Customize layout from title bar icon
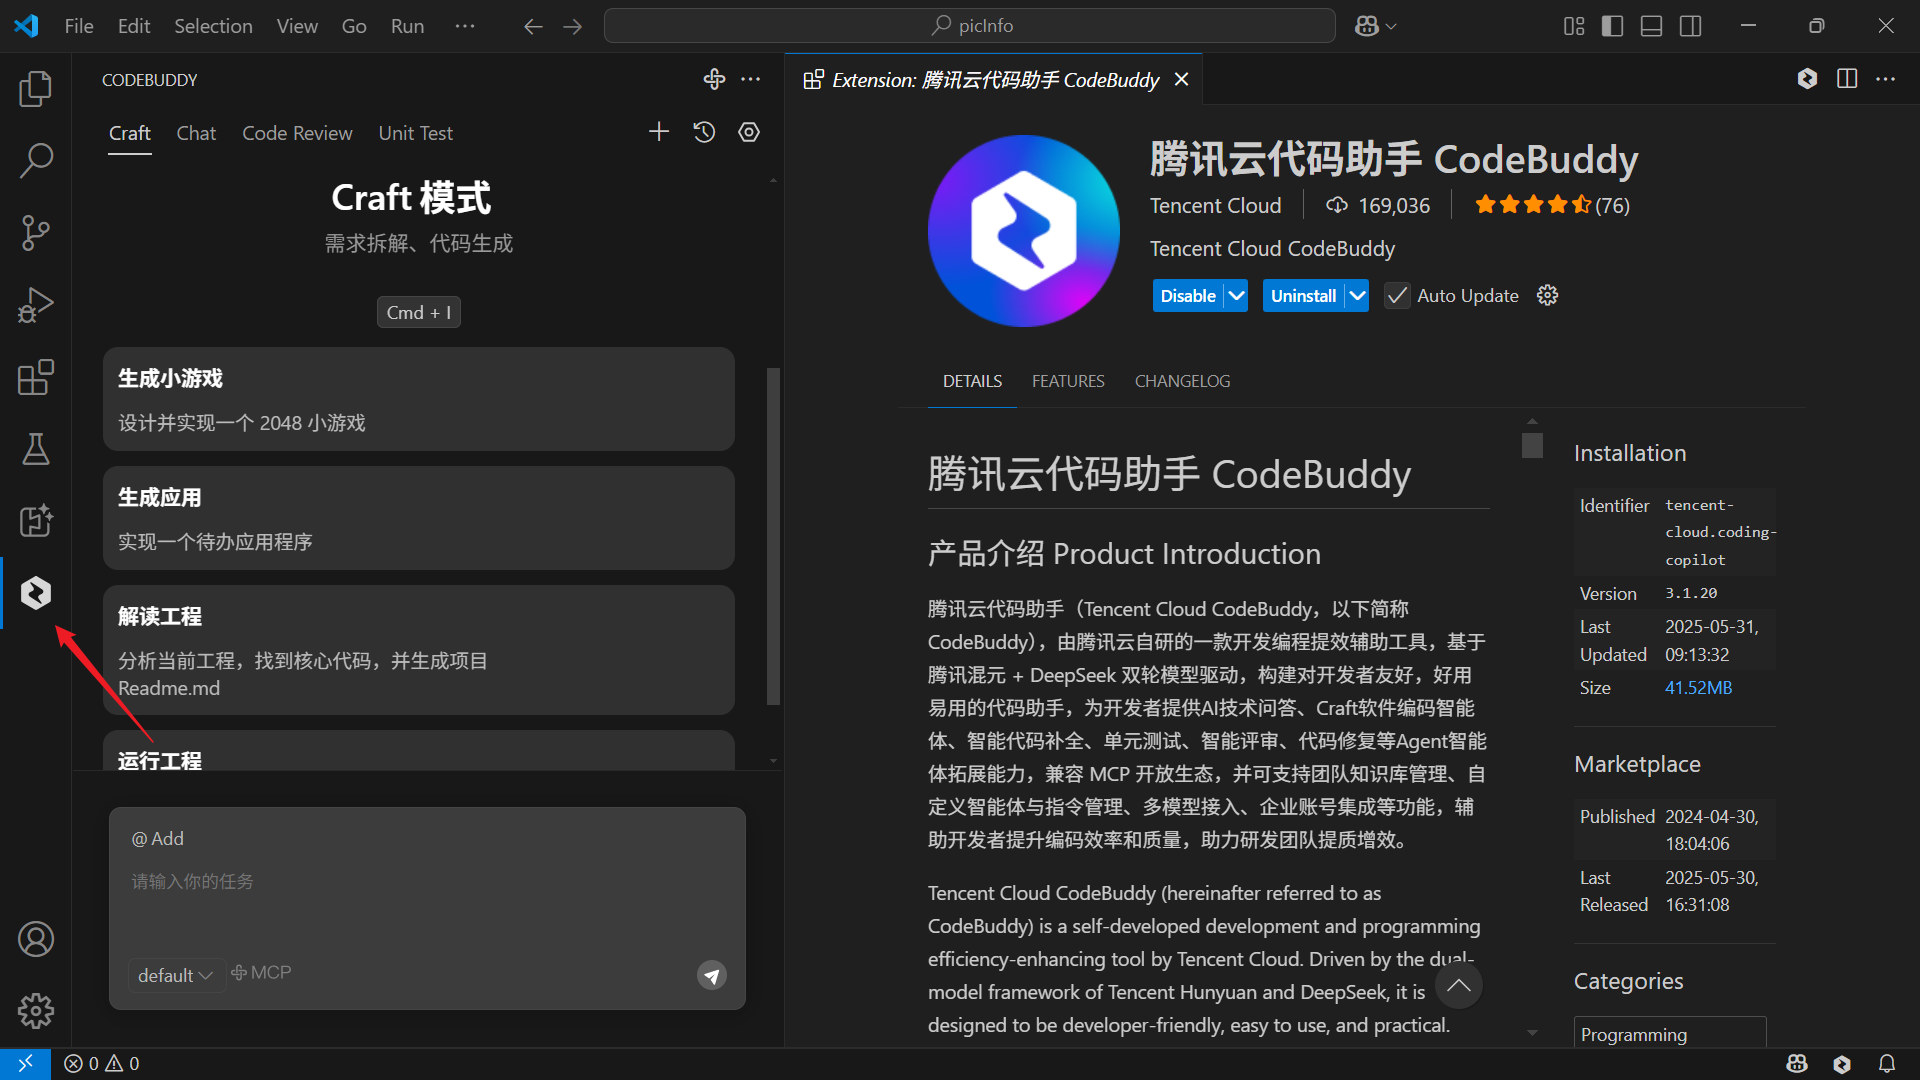The image size is (1920, 1080). (1574, 26)
